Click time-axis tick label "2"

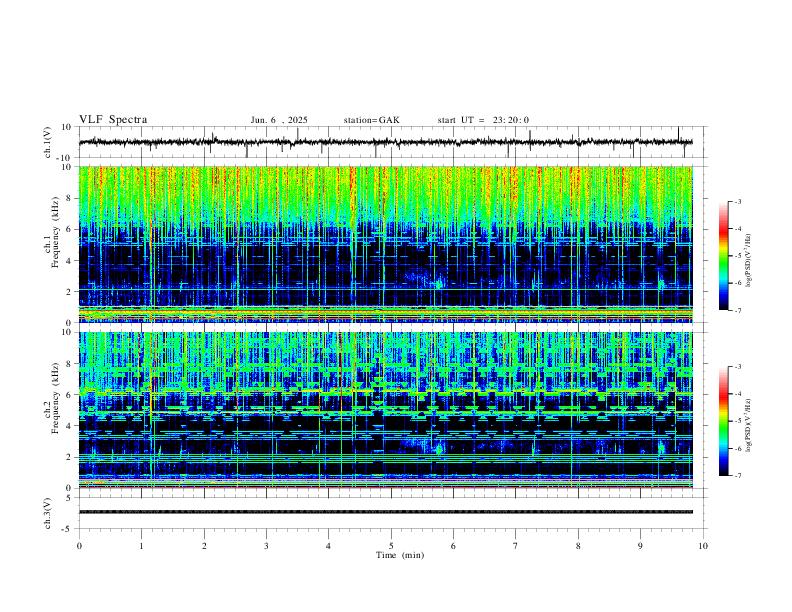pyautogui.click(x=204, y=546)
